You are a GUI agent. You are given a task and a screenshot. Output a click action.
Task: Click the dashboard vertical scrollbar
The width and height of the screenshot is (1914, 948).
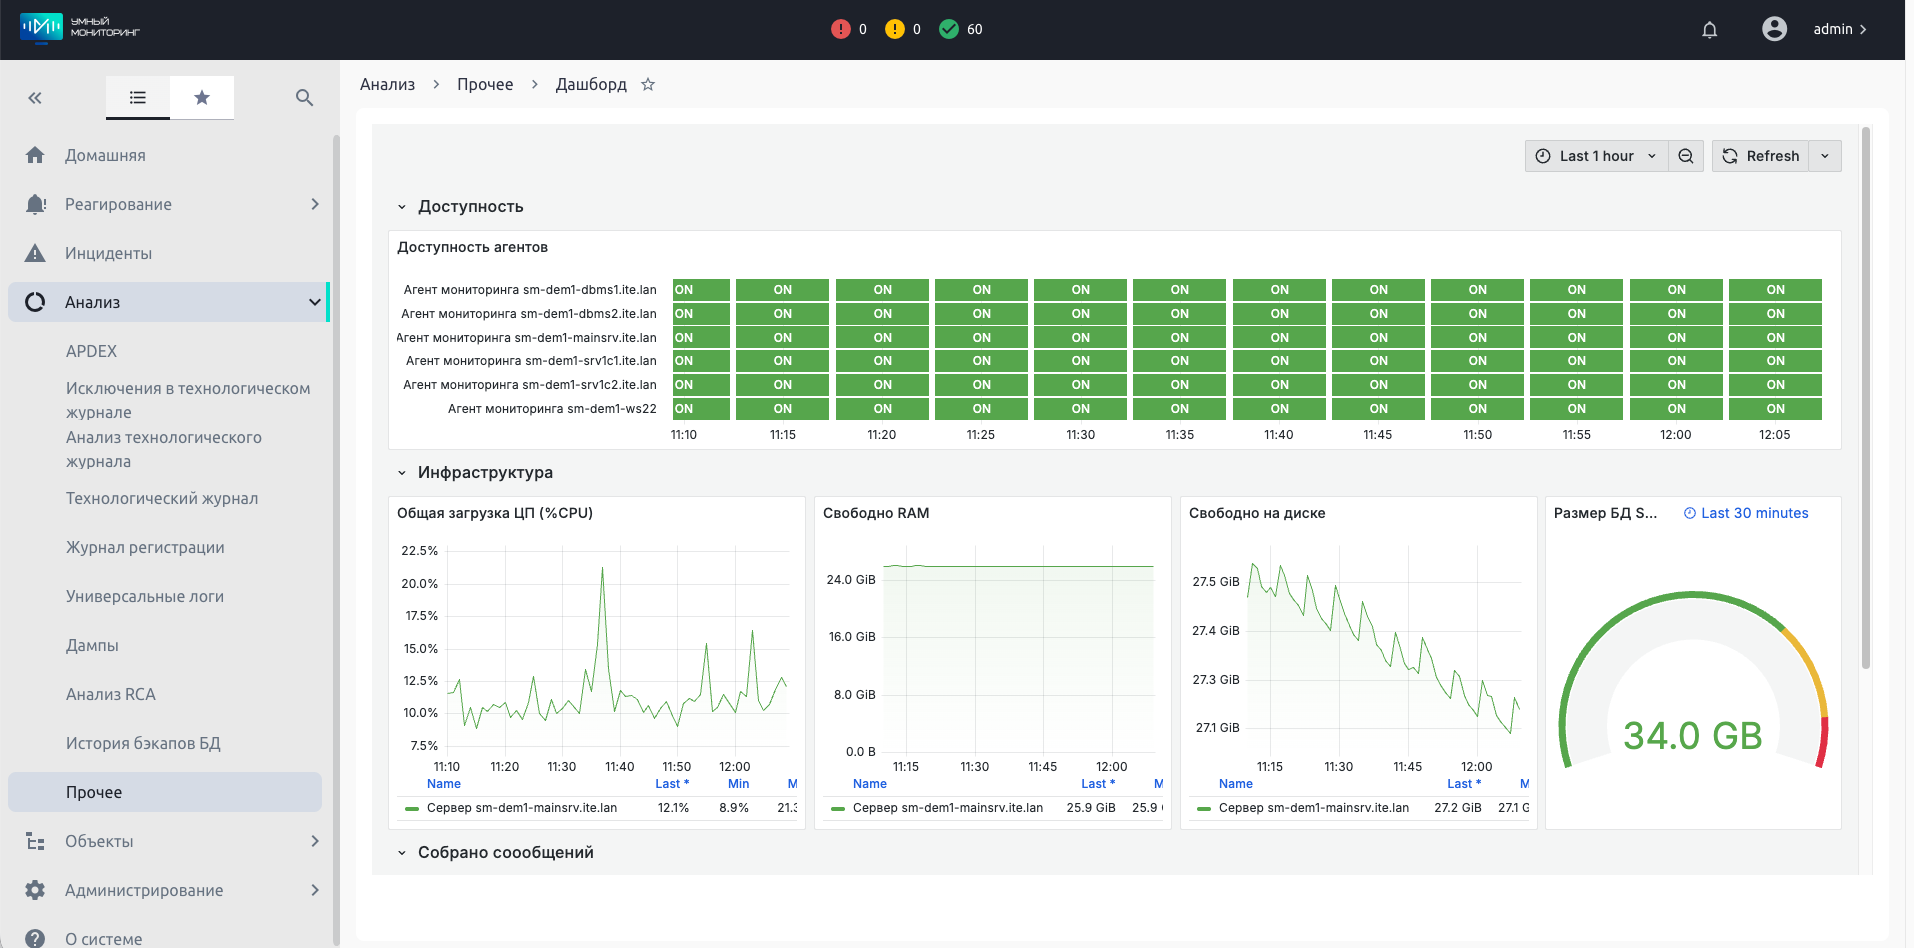coord(1866,400)
